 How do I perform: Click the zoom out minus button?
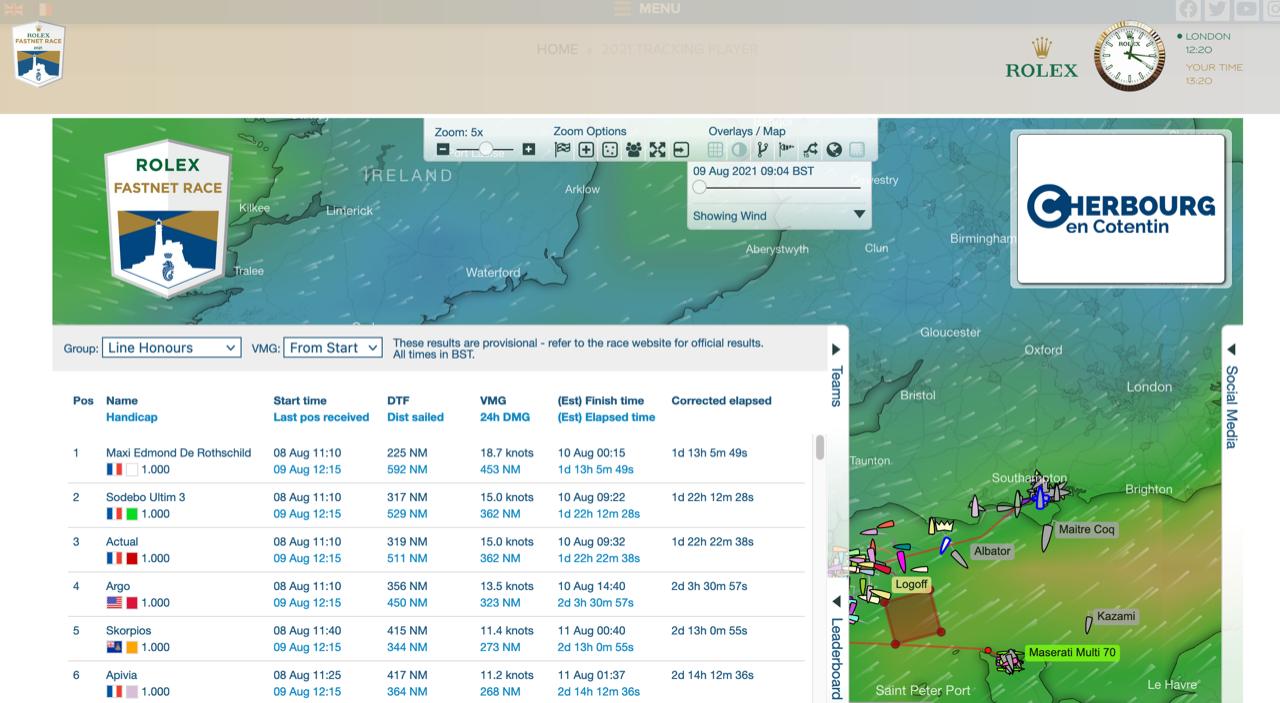[x=443, y=150]
